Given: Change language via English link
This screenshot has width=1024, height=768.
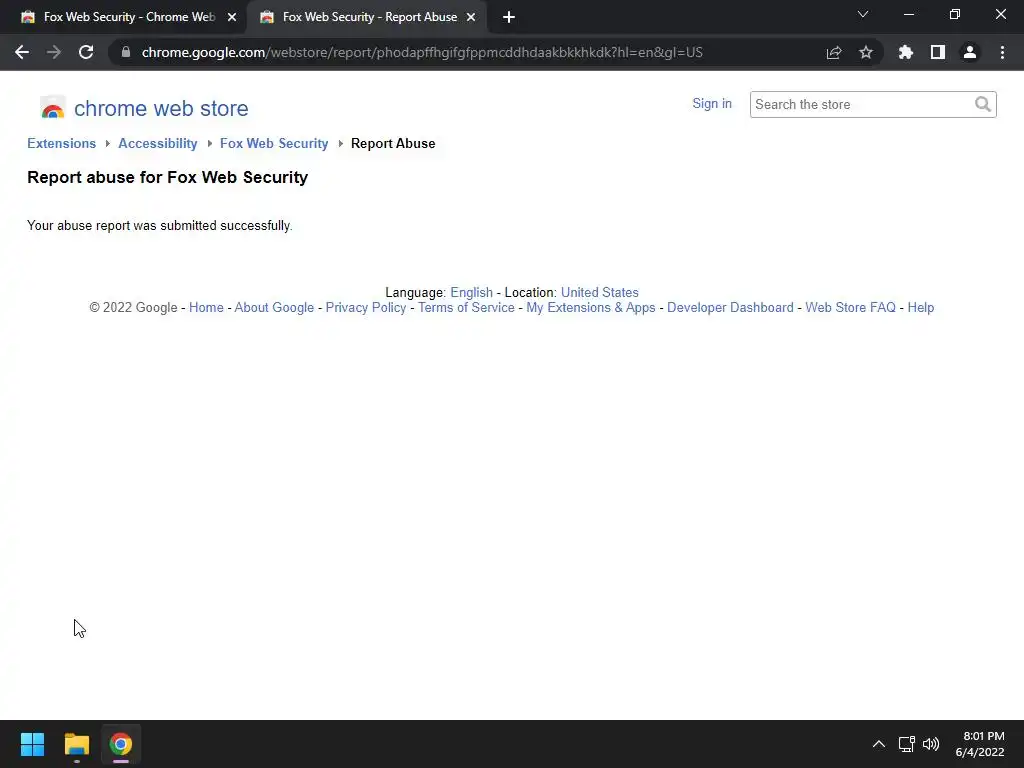Looking at the screenshot, I should (472, 293).
